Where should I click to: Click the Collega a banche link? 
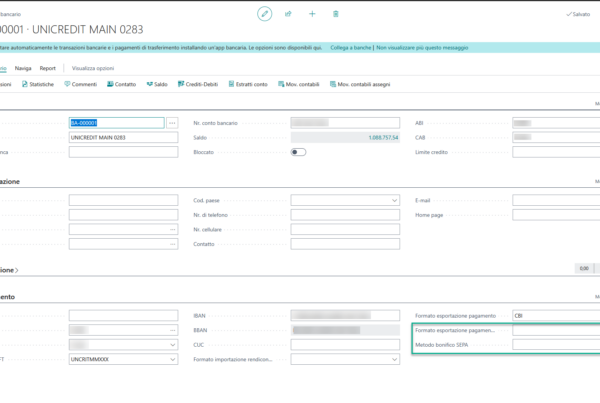click(351, 47)
